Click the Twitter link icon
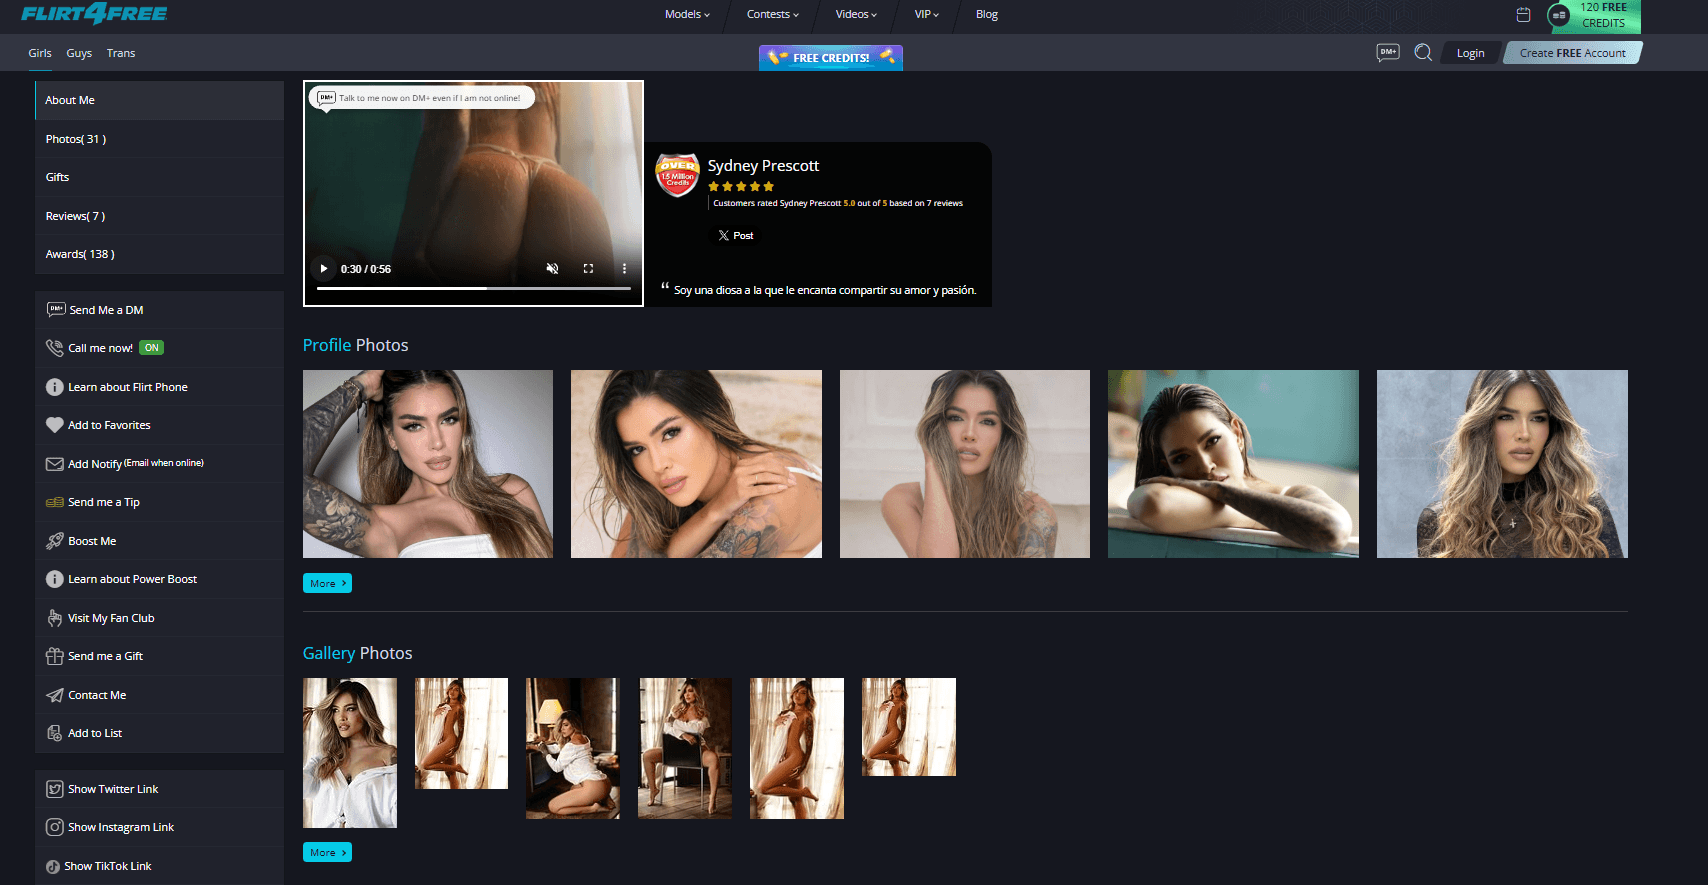The height and width of the screenshot is (885, 1708). 55,789
